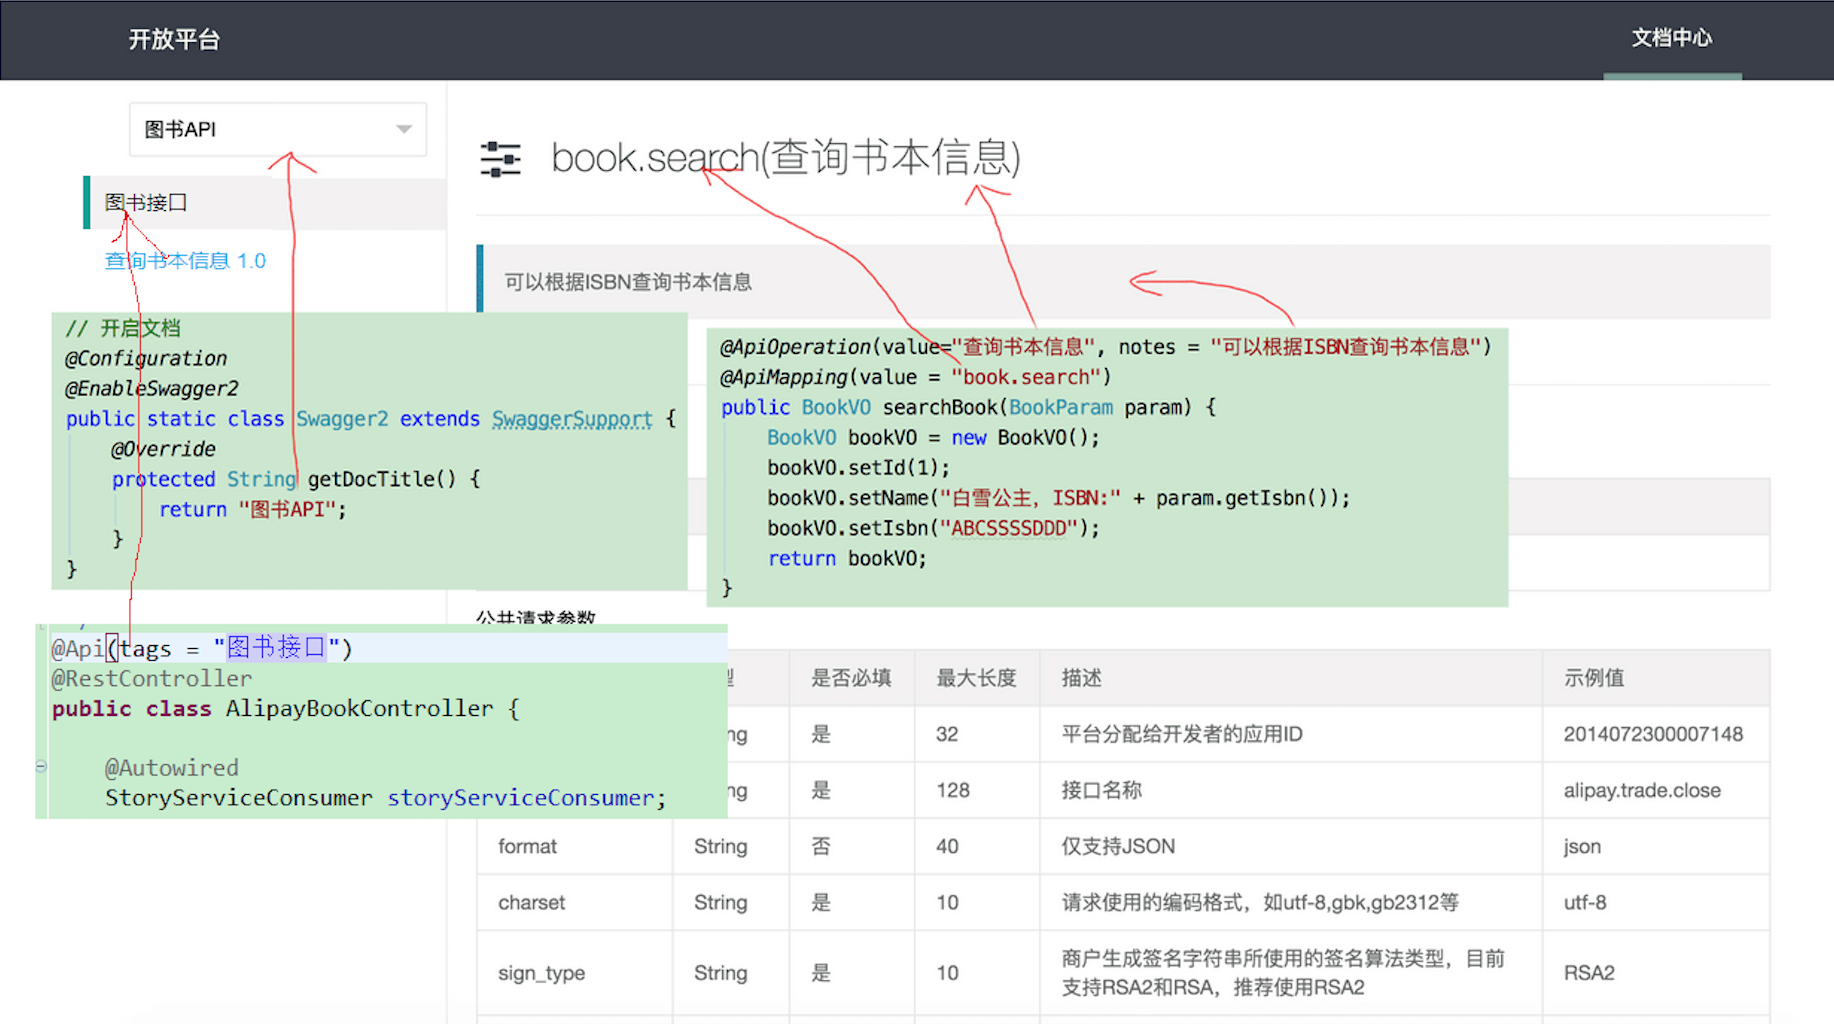This screenshot has height=1024, width=1834.
Task: Click the 示例值 column header
Action: (1593, 678)
